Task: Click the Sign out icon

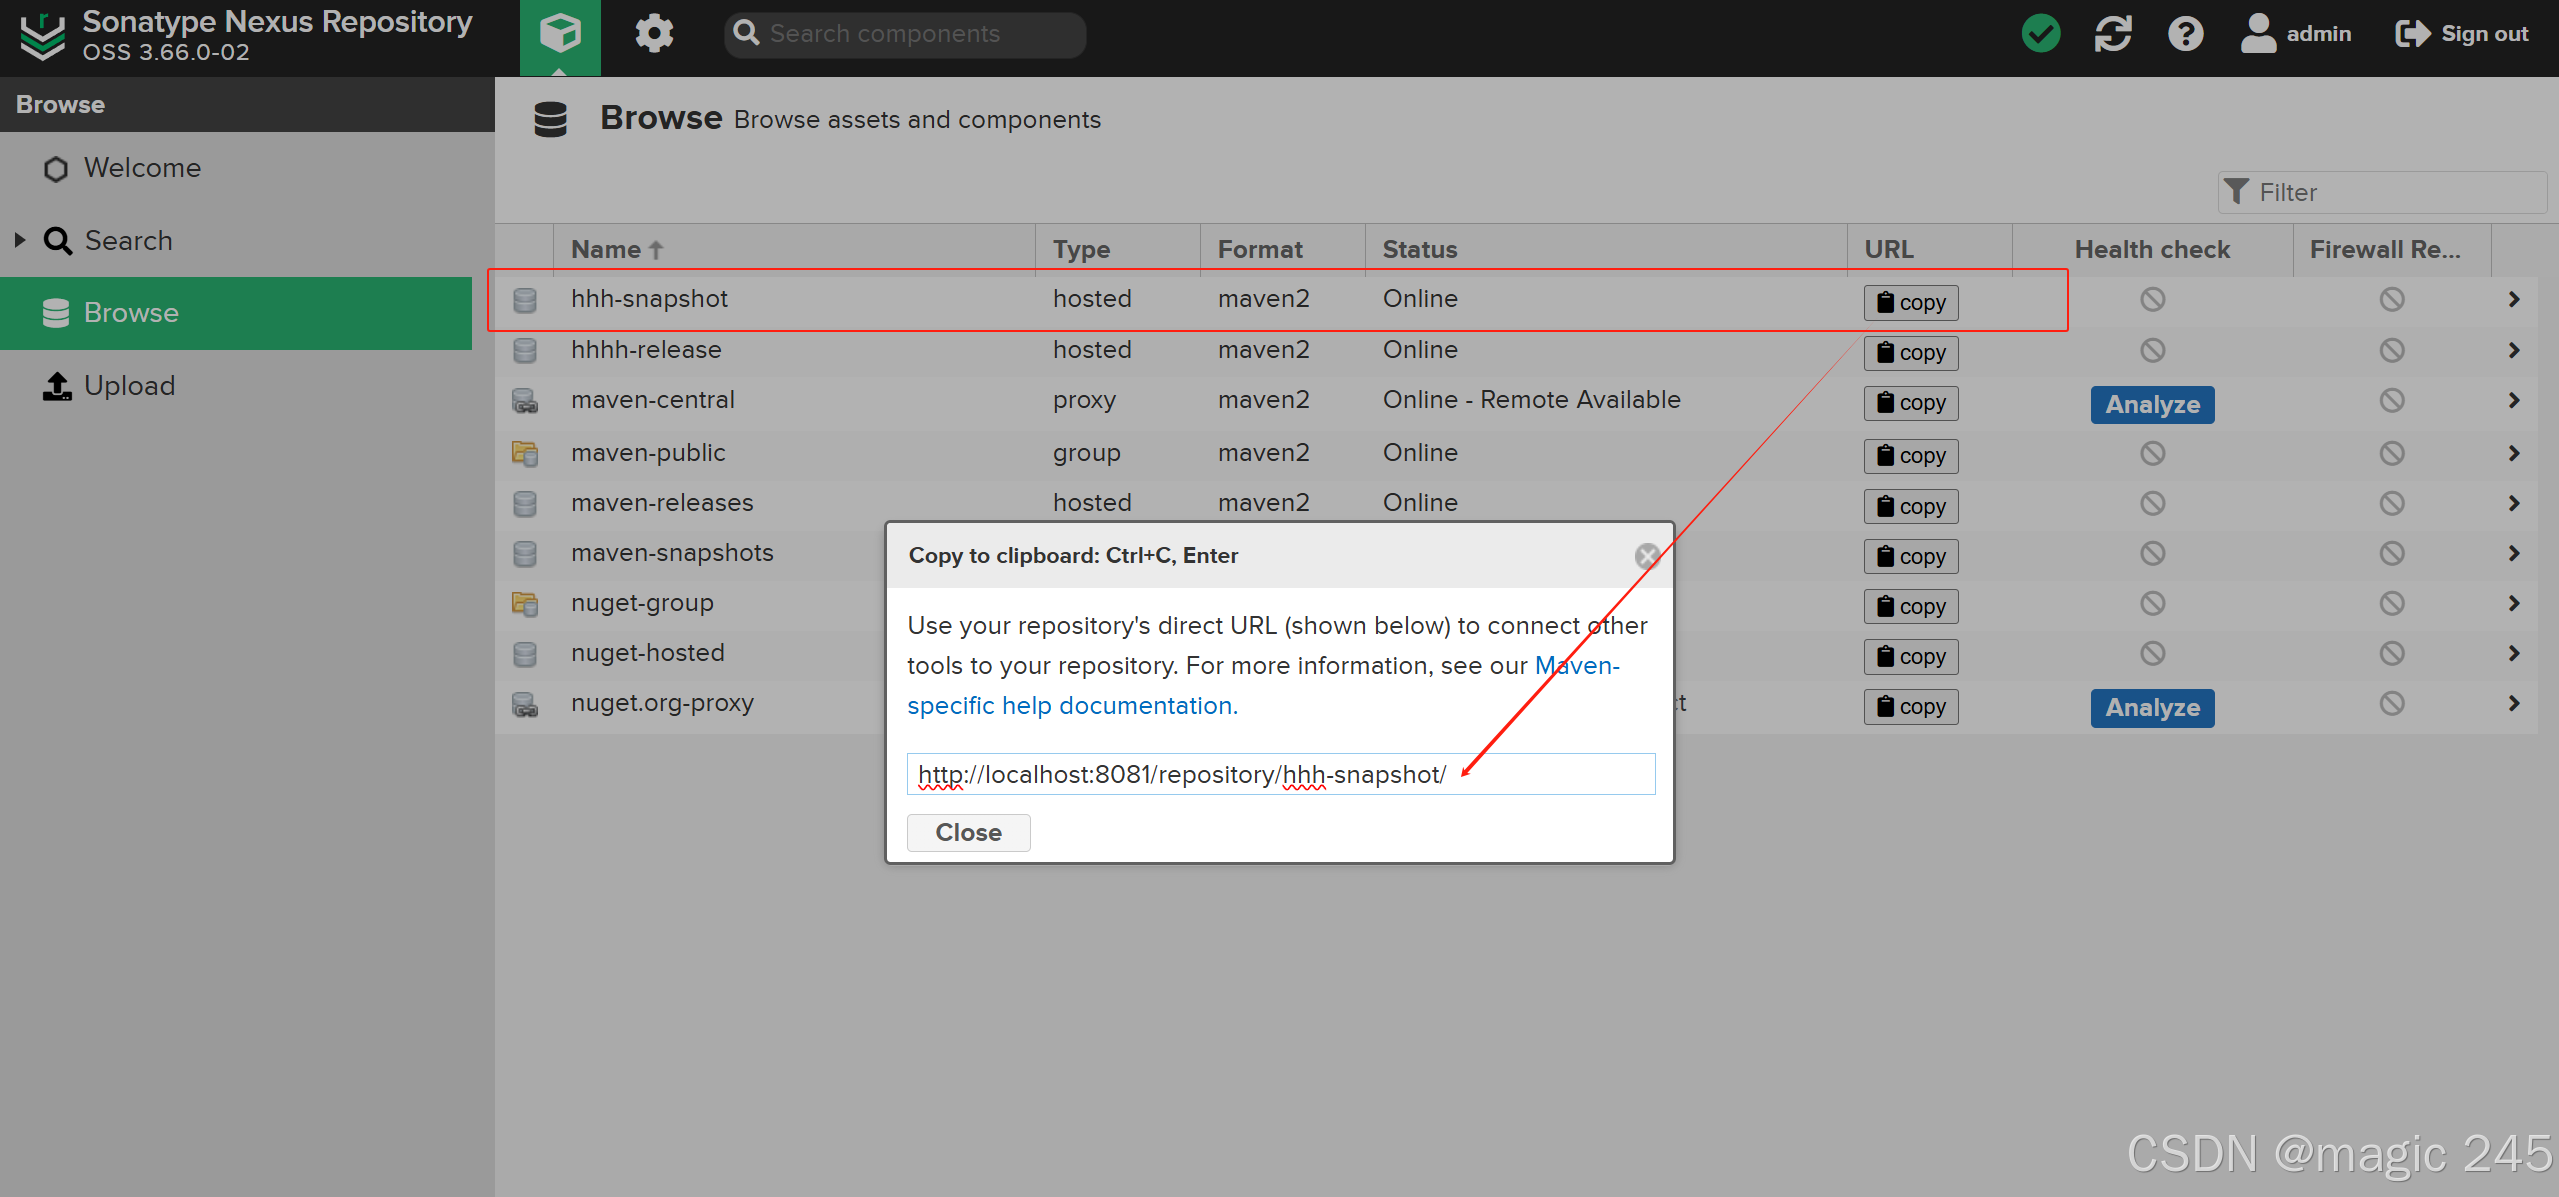Action: click(2411, 34)
